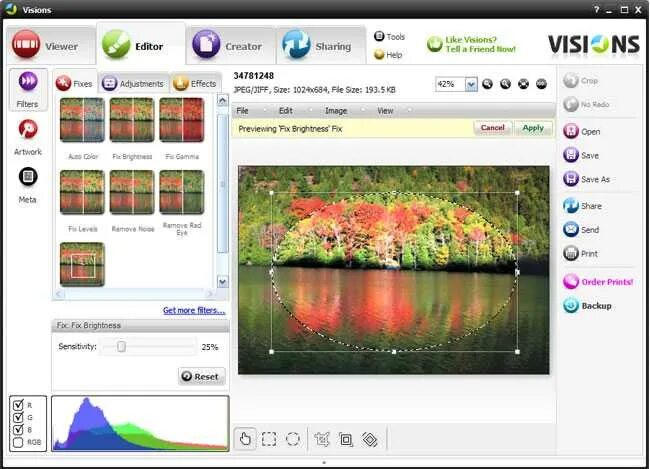Choose the Fix Brightness thumbnail
The height and width of the screenshot is (469, 650).
[132, 120]
